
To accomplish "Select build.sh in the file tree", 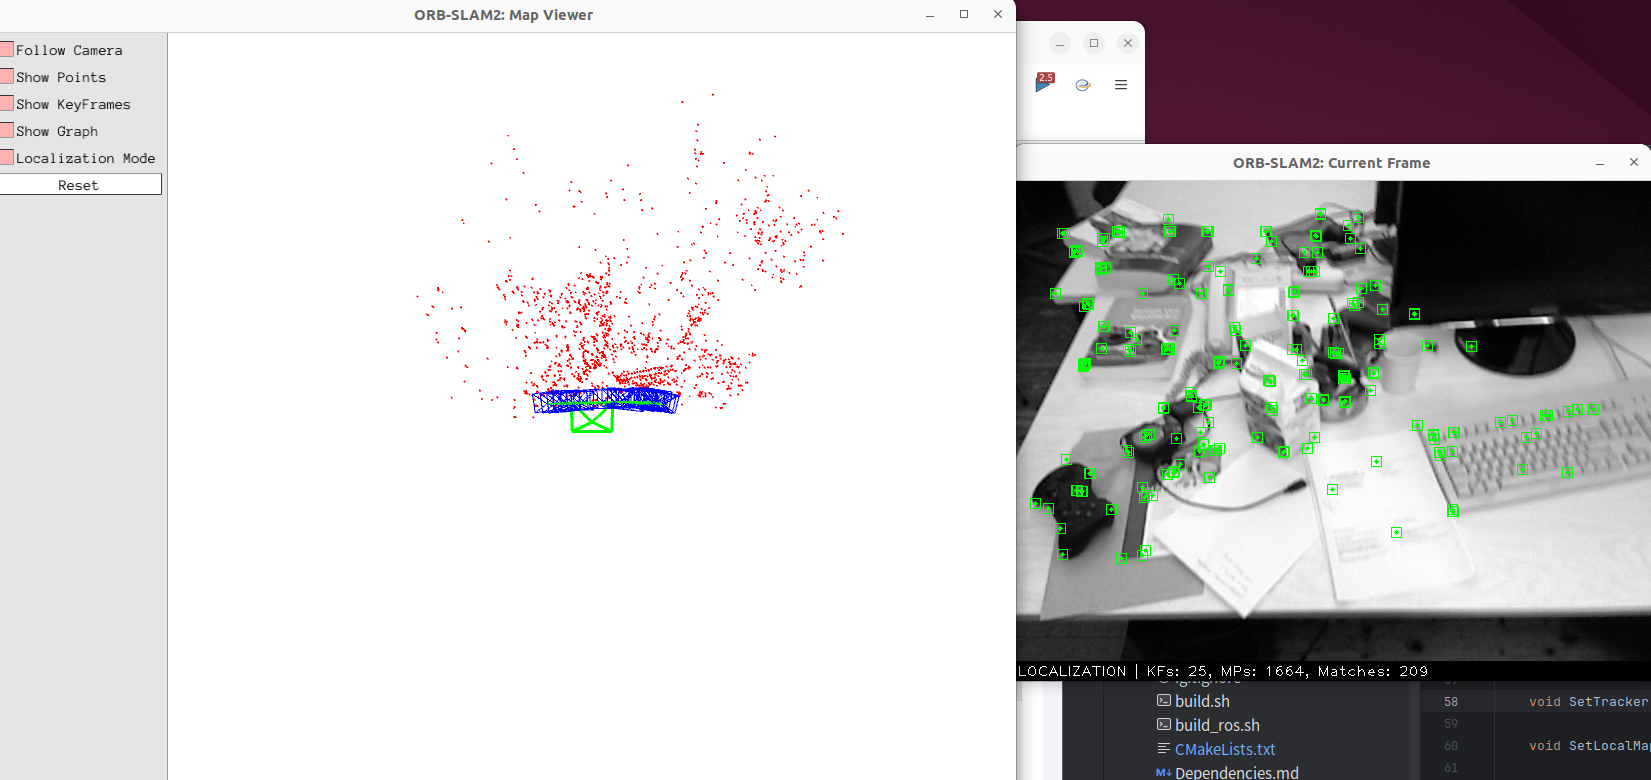I will pos(1202,701).
